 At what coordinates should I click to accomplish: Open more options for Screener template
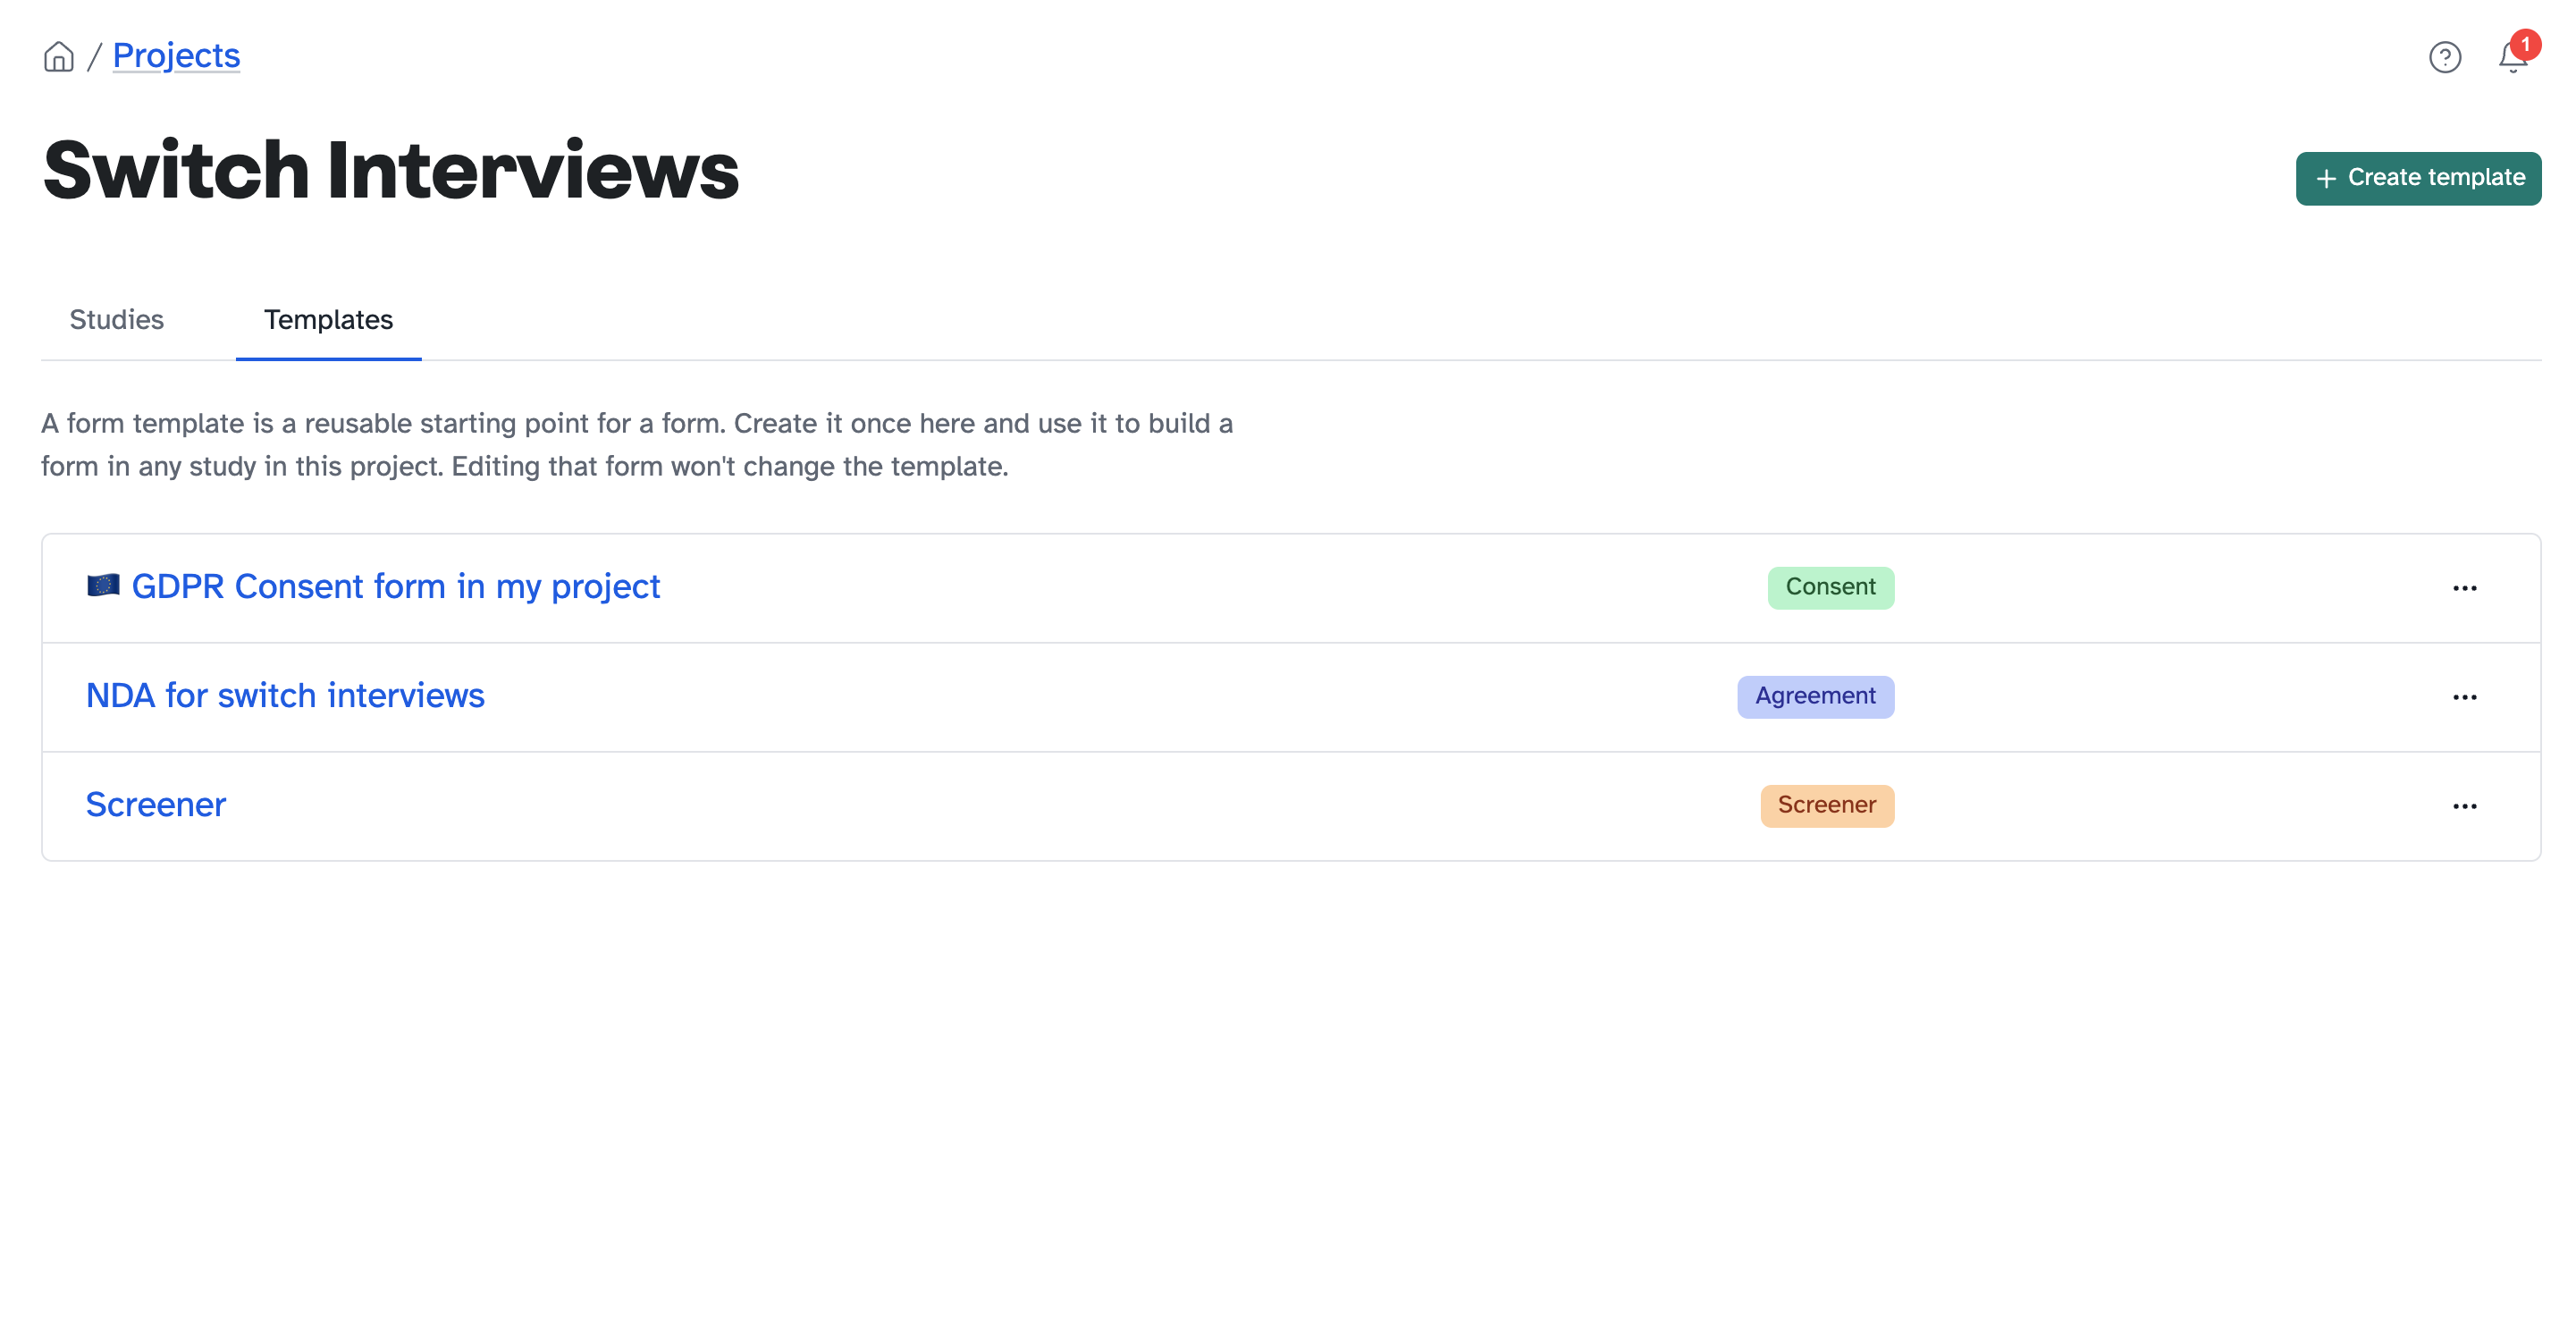point(2464,806)
